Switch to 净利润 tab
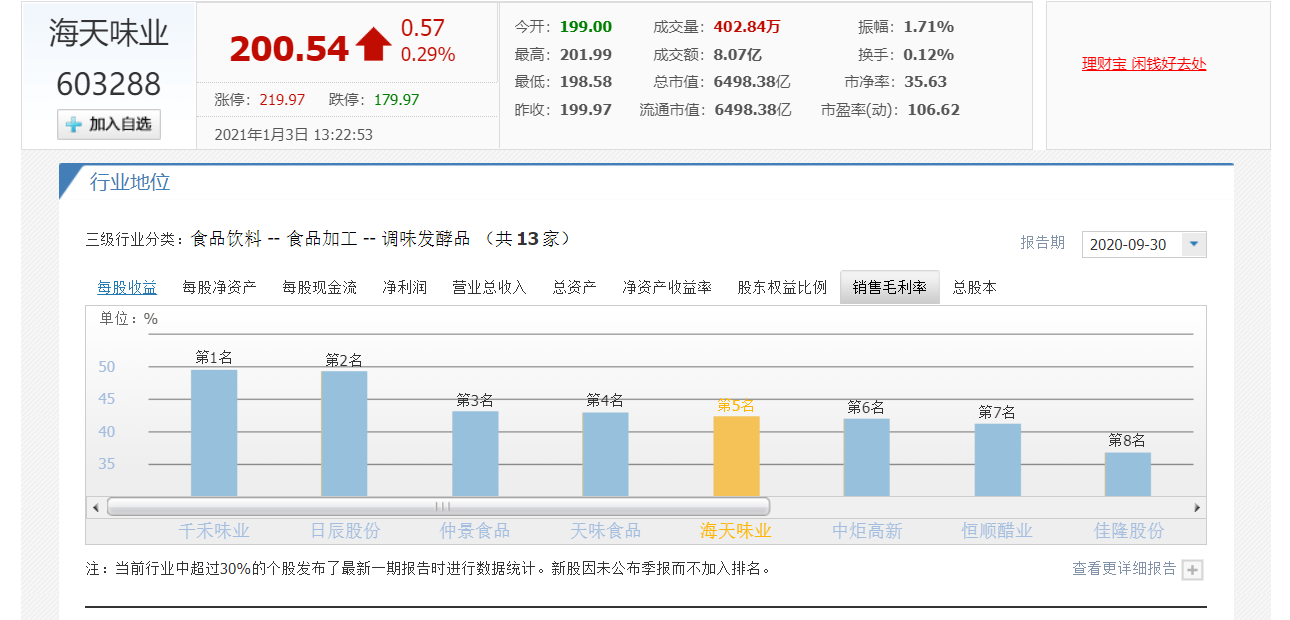Viewport: 1290px width, 620px height. [404, 287]
